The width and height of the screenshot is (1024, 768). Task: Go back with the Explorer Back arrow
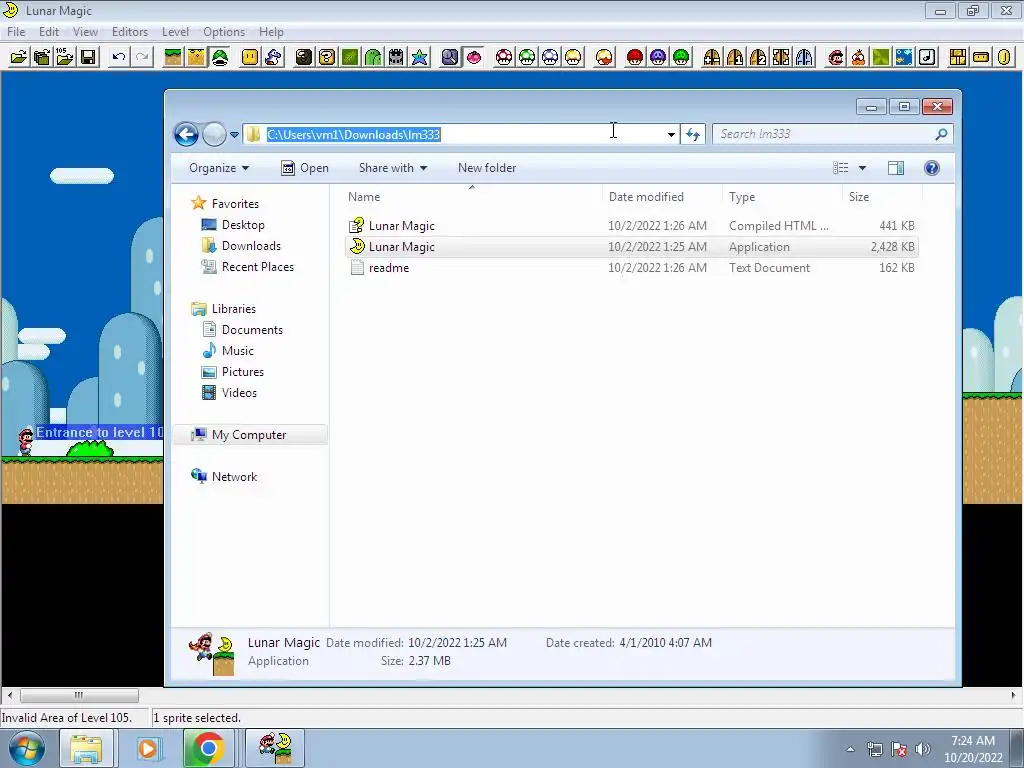click(186, 135)
